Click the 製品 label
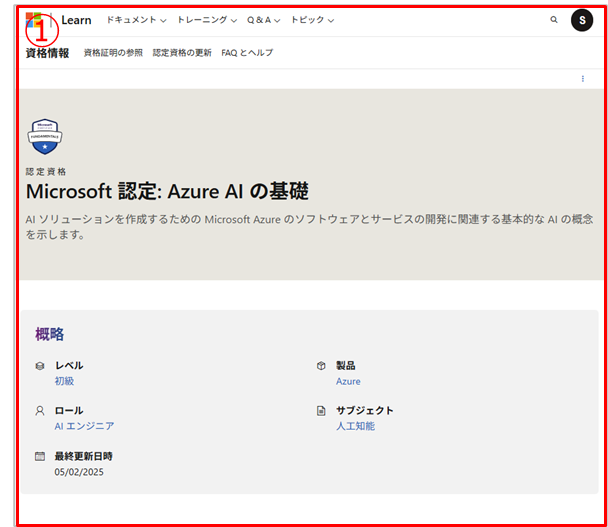 click(345, 365)
